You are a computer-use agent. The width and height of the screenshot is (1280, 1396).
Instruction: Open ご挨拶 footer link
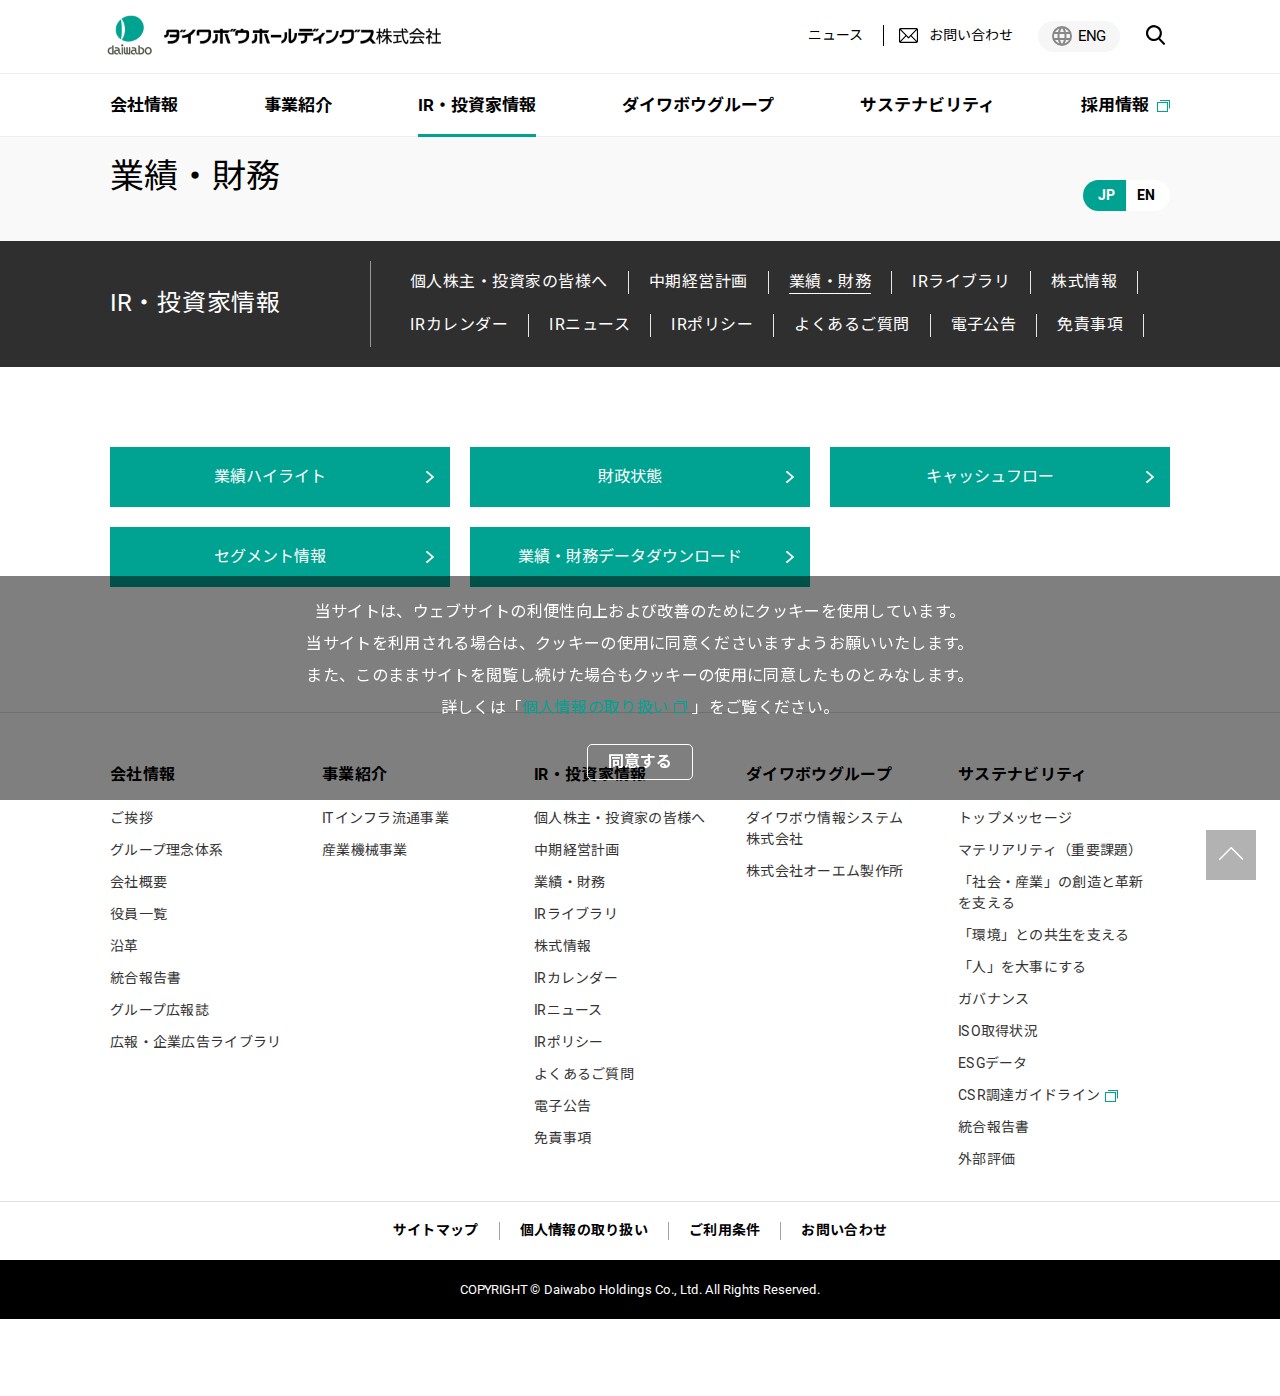tap(132, 818)
